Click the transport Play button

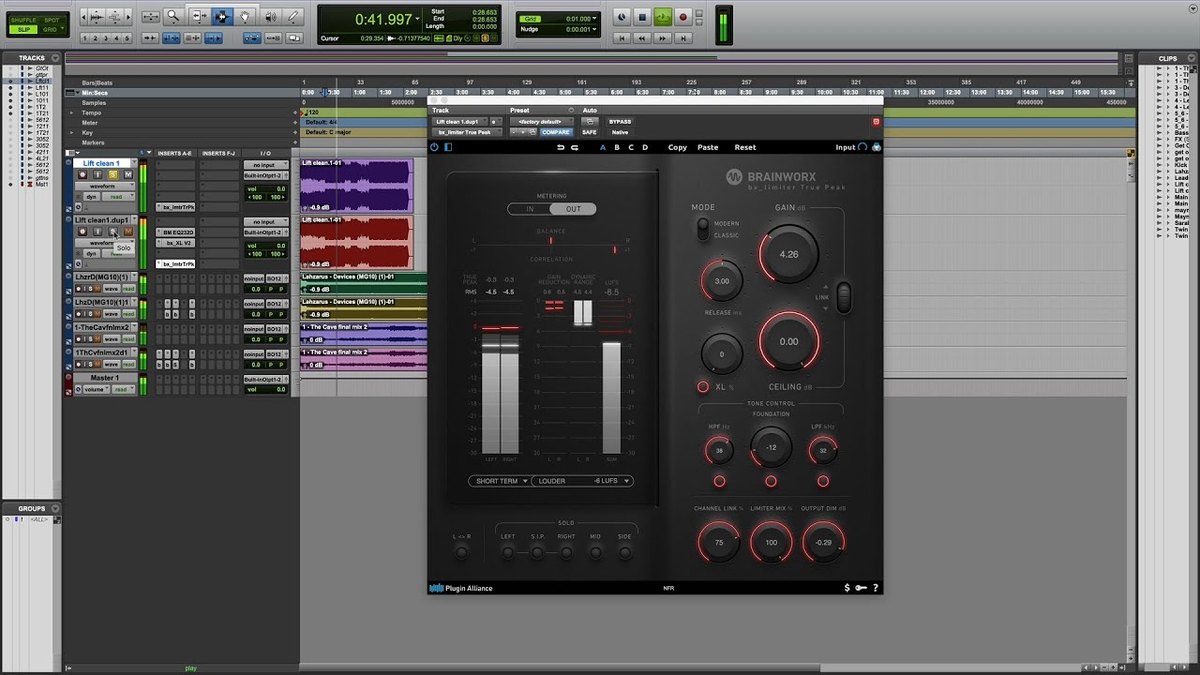click(x=663, y=17)
